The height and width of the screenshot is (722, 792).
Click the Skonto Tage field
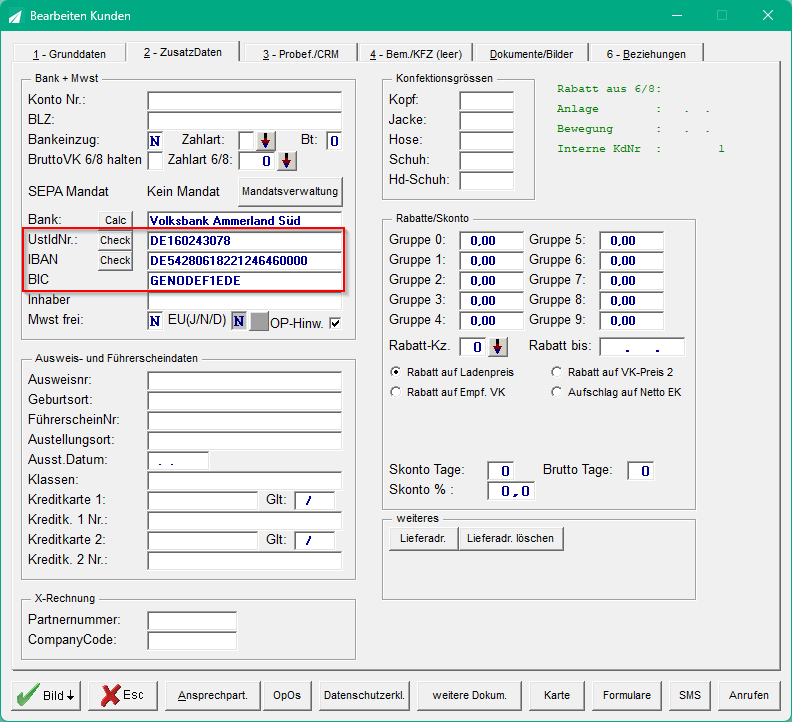(501, 471)
